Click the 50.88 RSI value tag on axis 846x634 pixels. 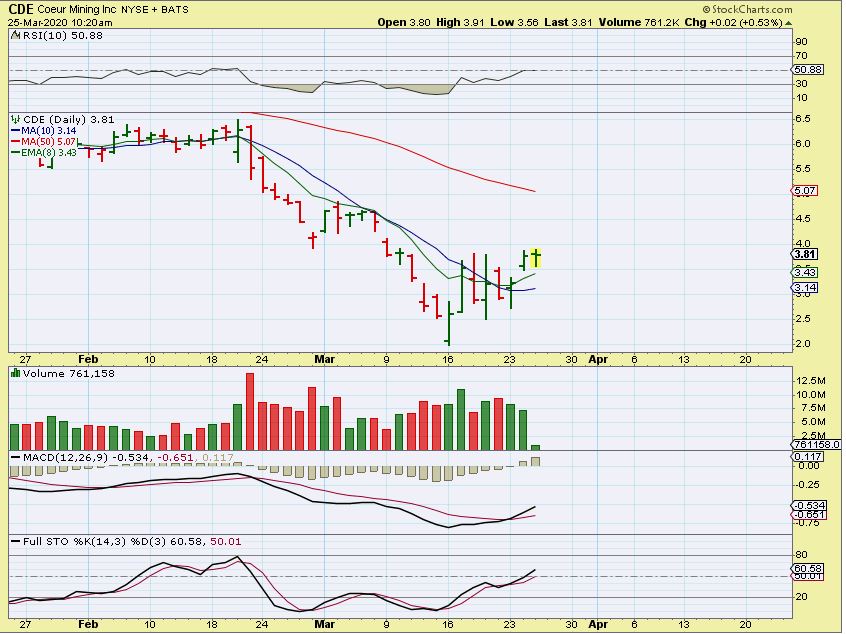tap(808, 70)
